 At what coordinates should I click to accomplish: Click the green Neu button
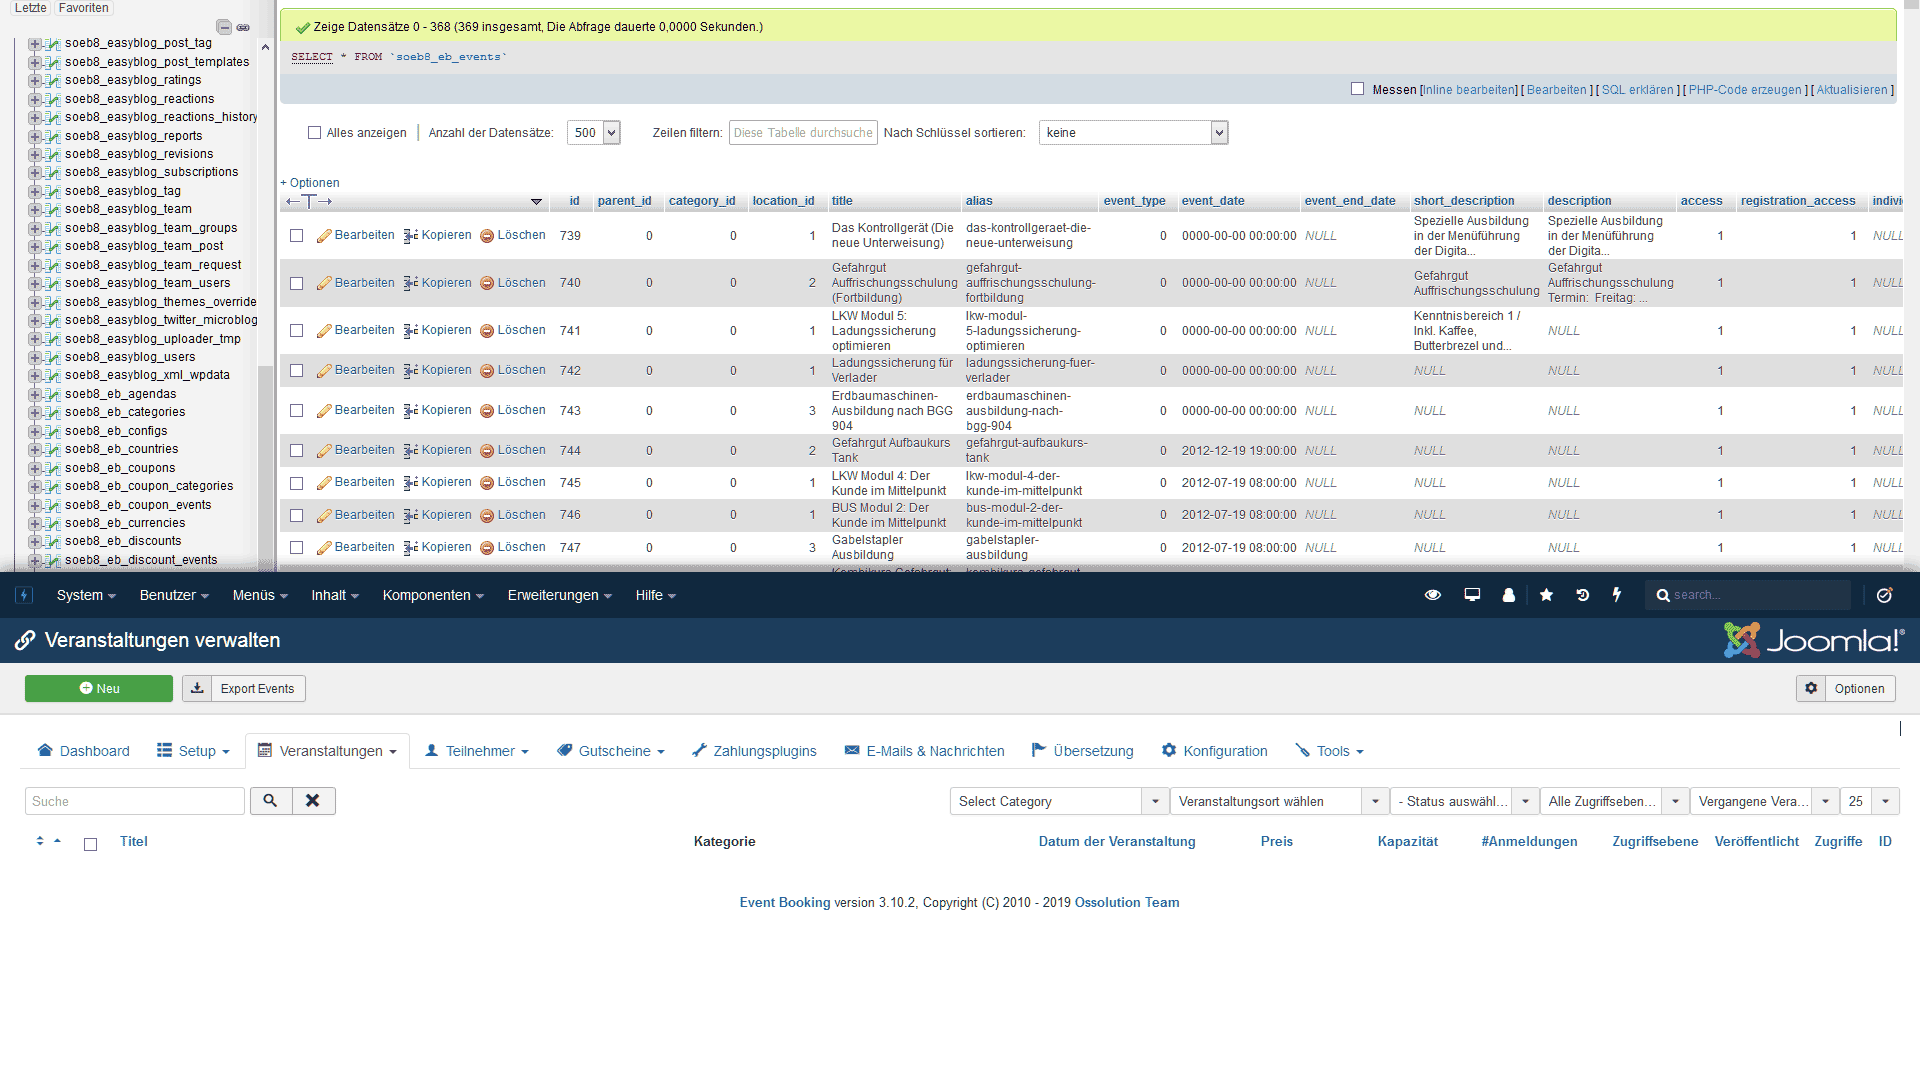[98, 689]
